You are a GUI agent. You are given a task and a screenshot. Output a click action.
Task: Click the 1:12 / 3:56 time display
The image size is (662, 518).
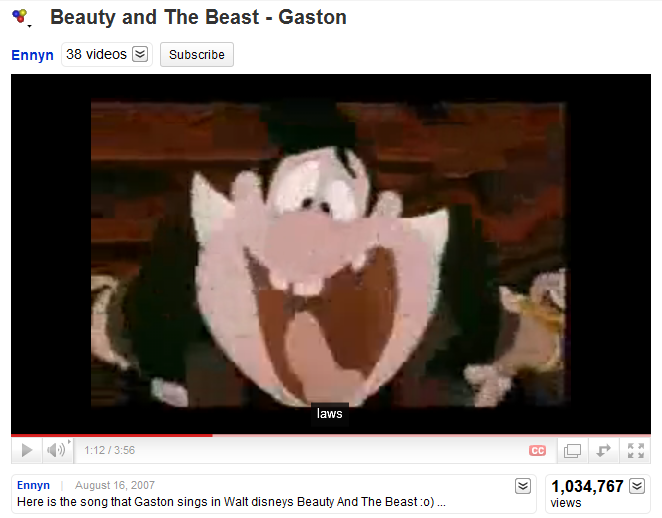point(110,450)
